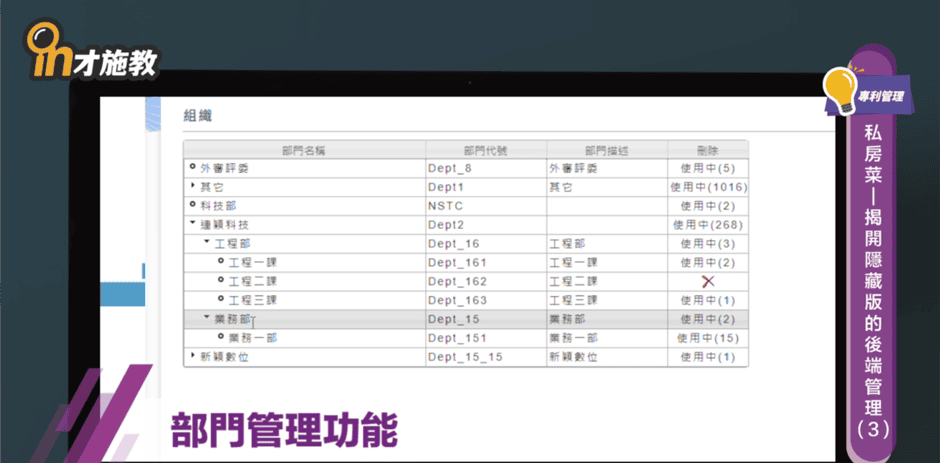
Task: Collapse the 連穎科技 tree node
Action: pyautogui.click(x=193, y=224)
